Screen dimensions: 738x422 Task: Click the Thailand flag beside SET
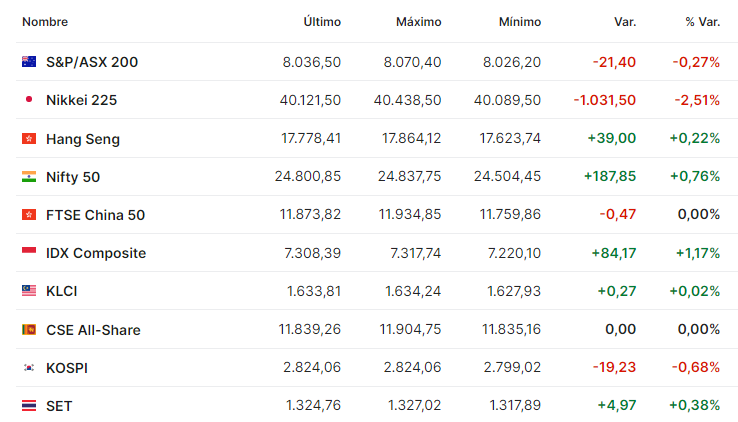[x=29, y=406]
